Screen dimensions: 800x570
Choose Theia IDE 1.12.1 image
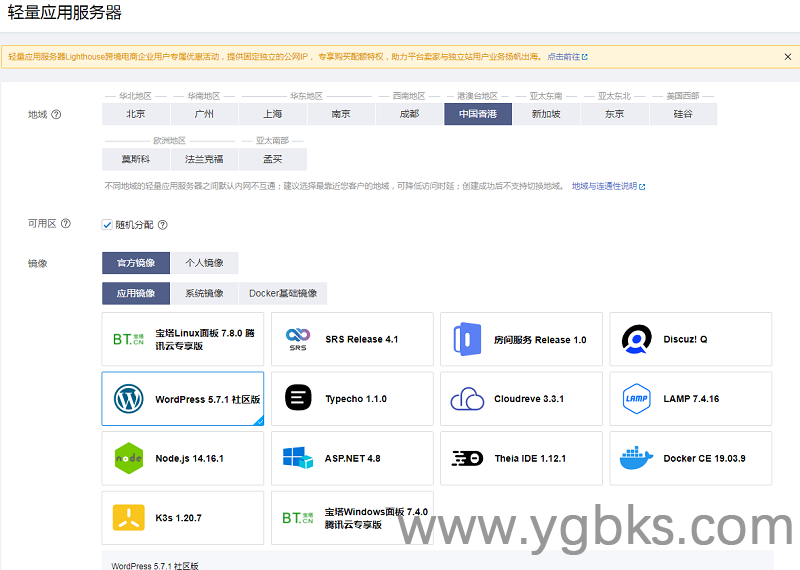[x=521, y=458]
